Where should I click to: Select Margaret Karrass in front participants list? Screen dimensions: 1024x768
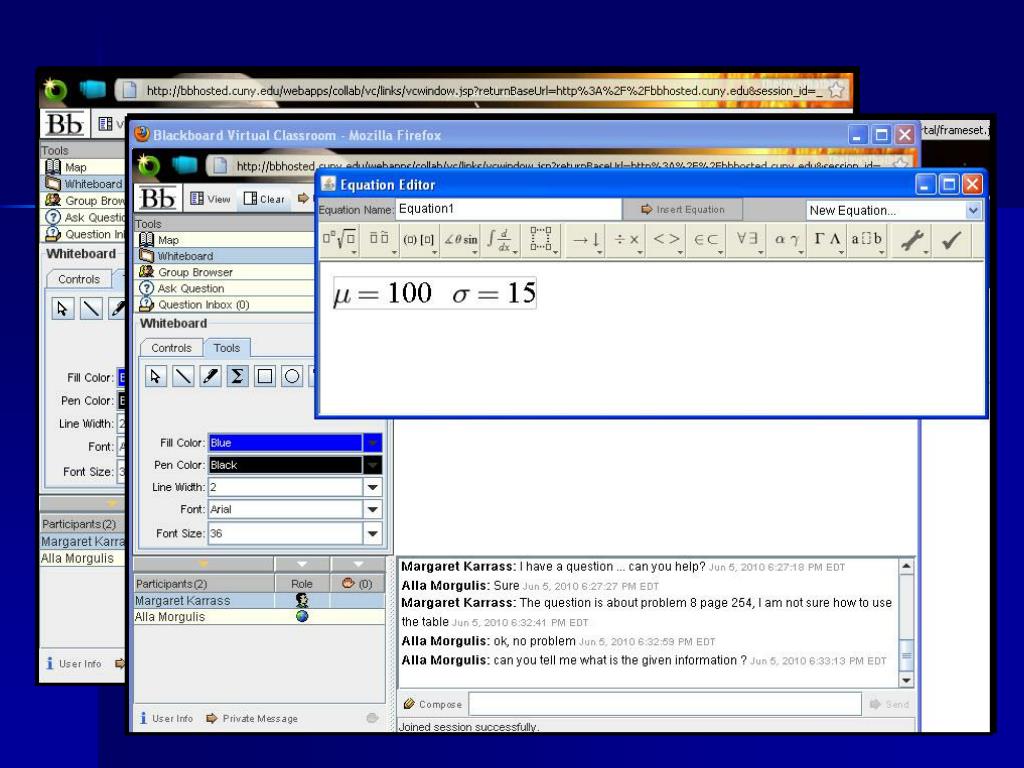pos(259,600)
